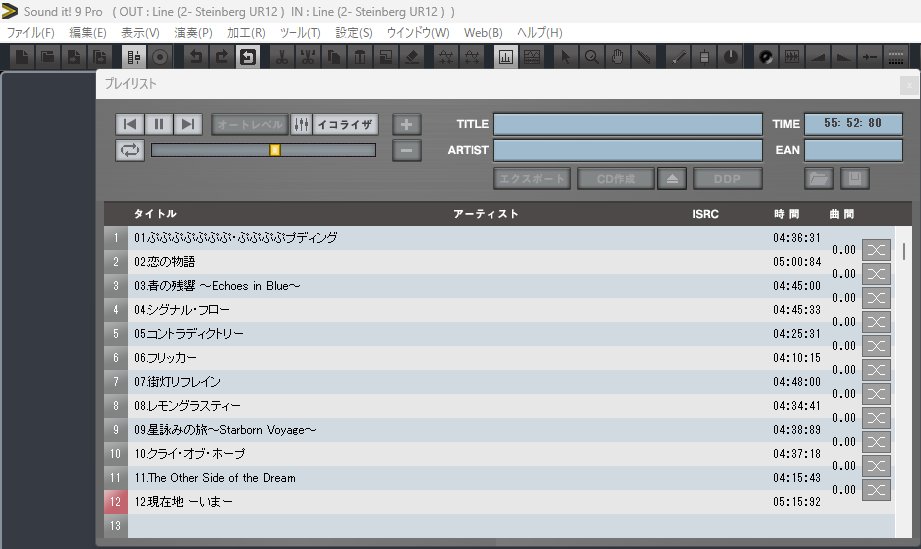This screenshot has width=921, height=549.
Task: Click the オートレベル button
Action: point(250,124)
